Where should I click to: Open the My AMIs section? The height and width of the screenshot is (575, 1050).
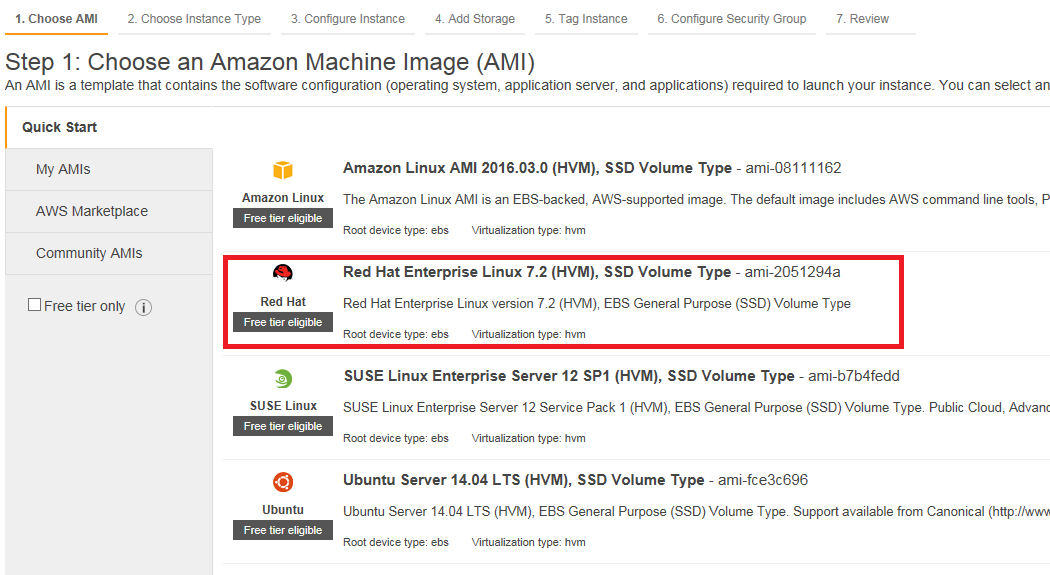(63, 169)
